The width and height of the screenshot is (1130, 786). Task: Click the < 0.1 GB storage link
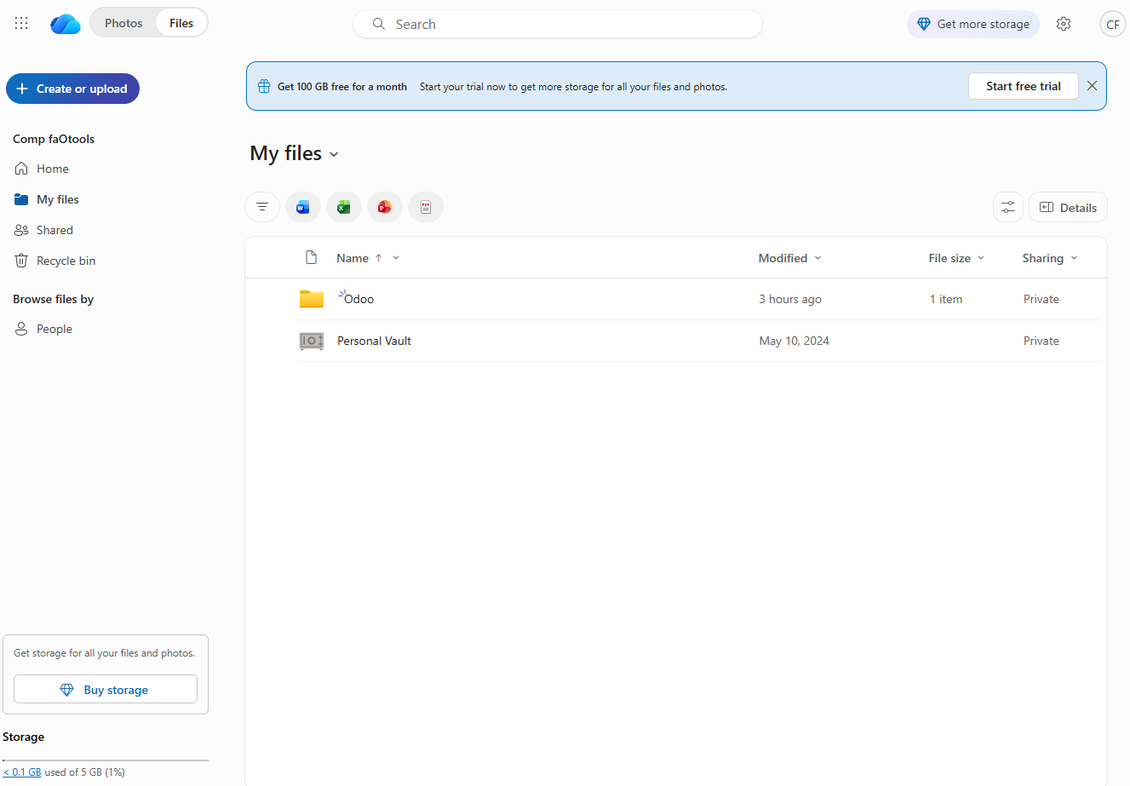(22, 772)
